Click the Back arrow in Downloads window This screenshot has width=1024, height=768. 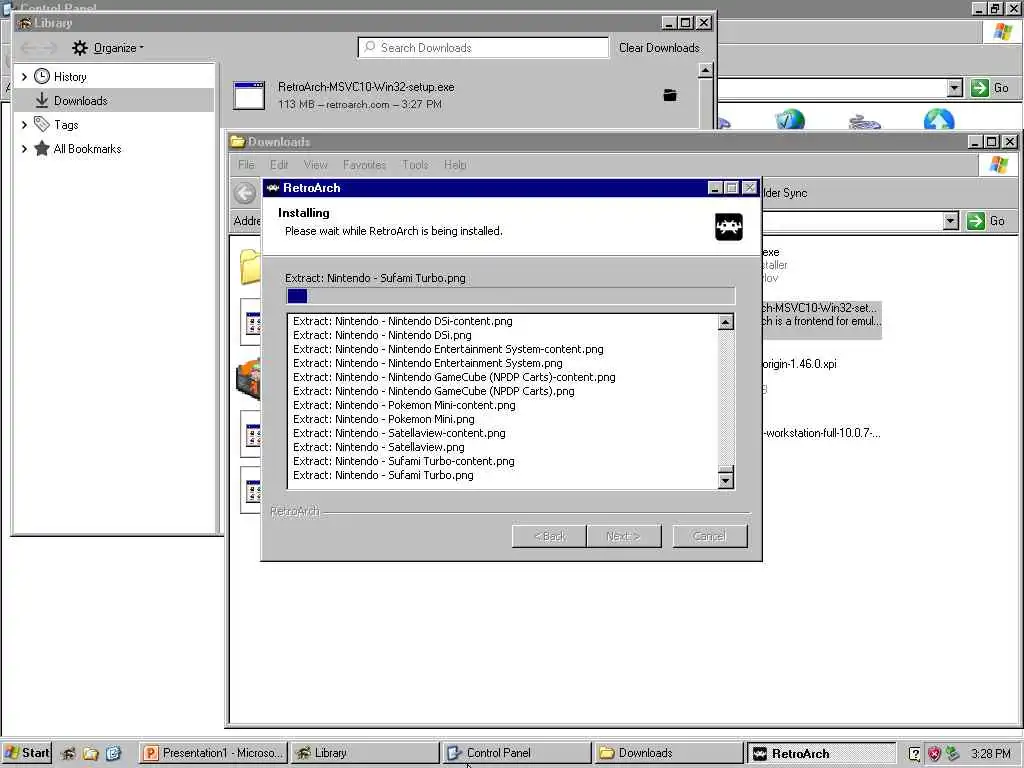[x=245, y=193]
